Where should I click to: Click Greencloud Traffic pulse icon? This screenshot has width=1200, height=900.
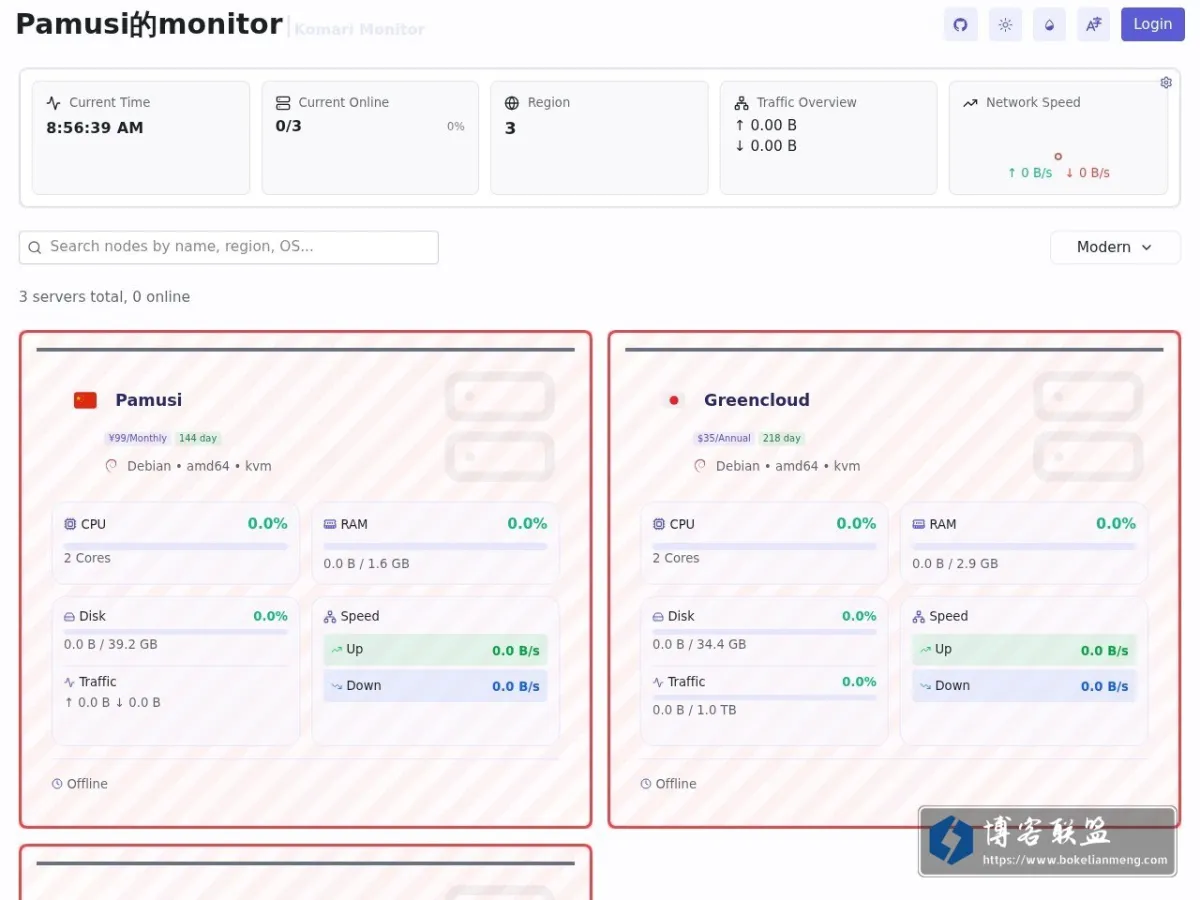point(659,682)
